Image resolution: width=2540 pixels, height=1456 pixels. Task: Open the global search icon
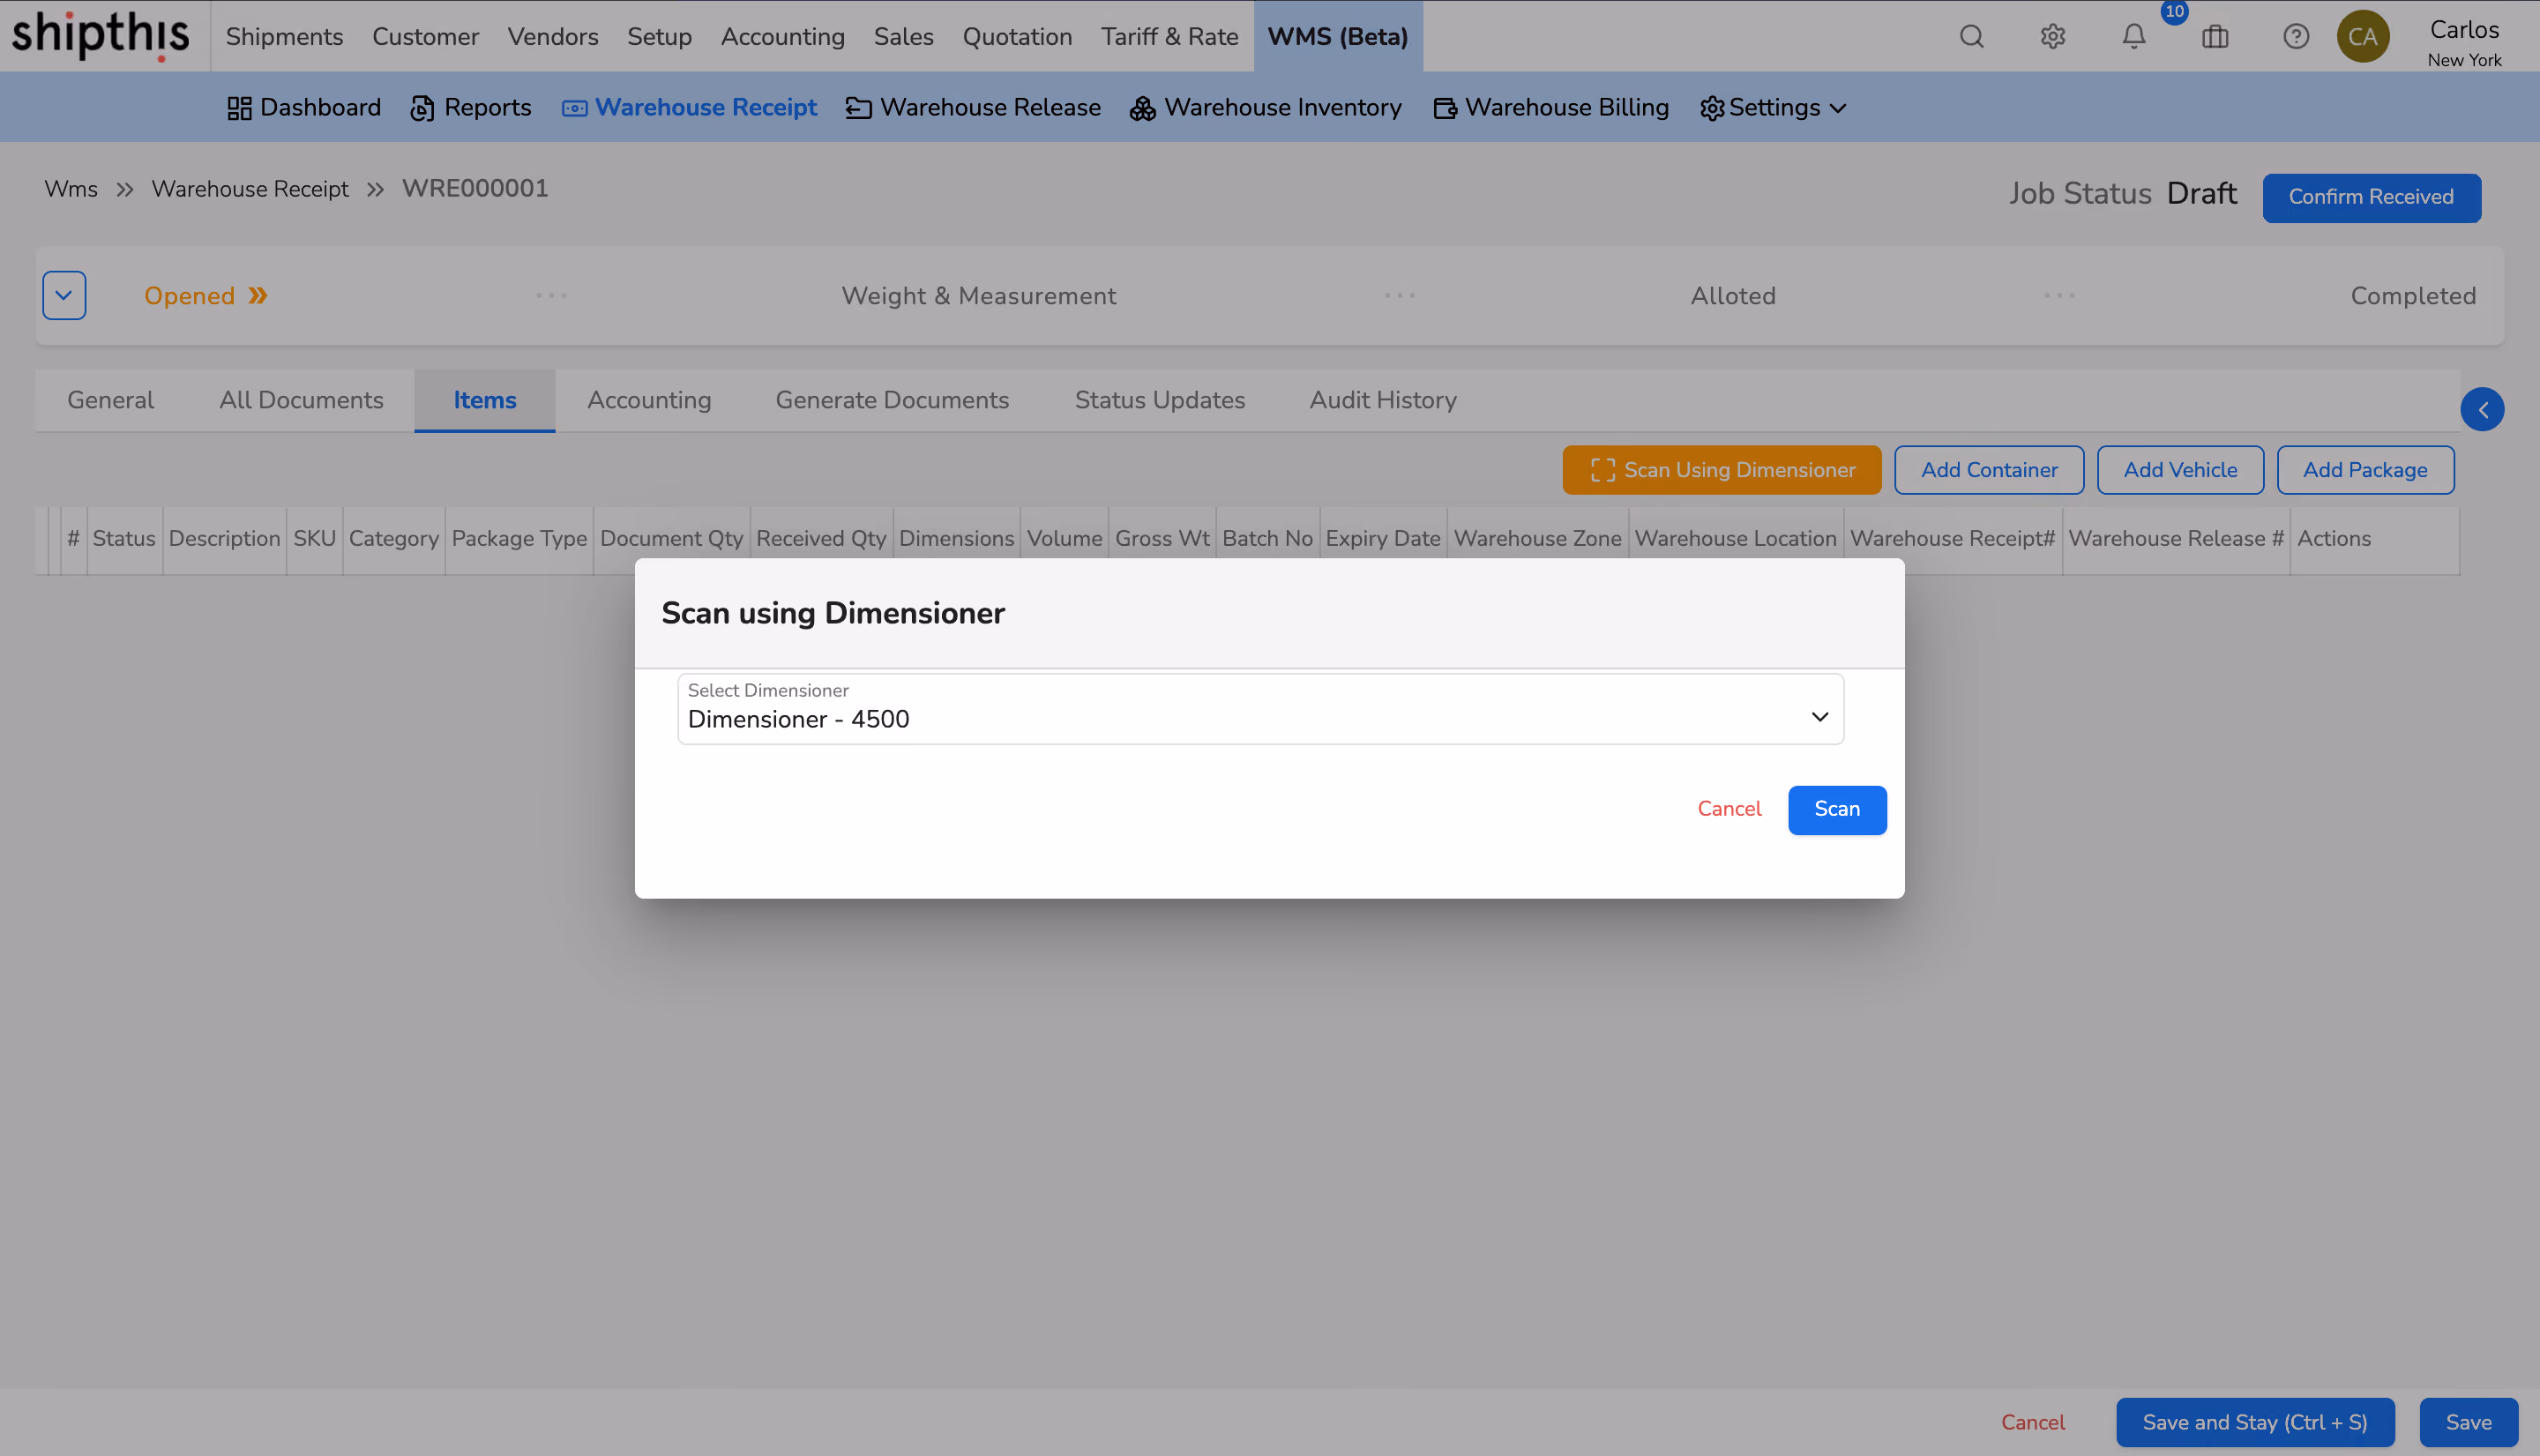(x=1971, y=37)
